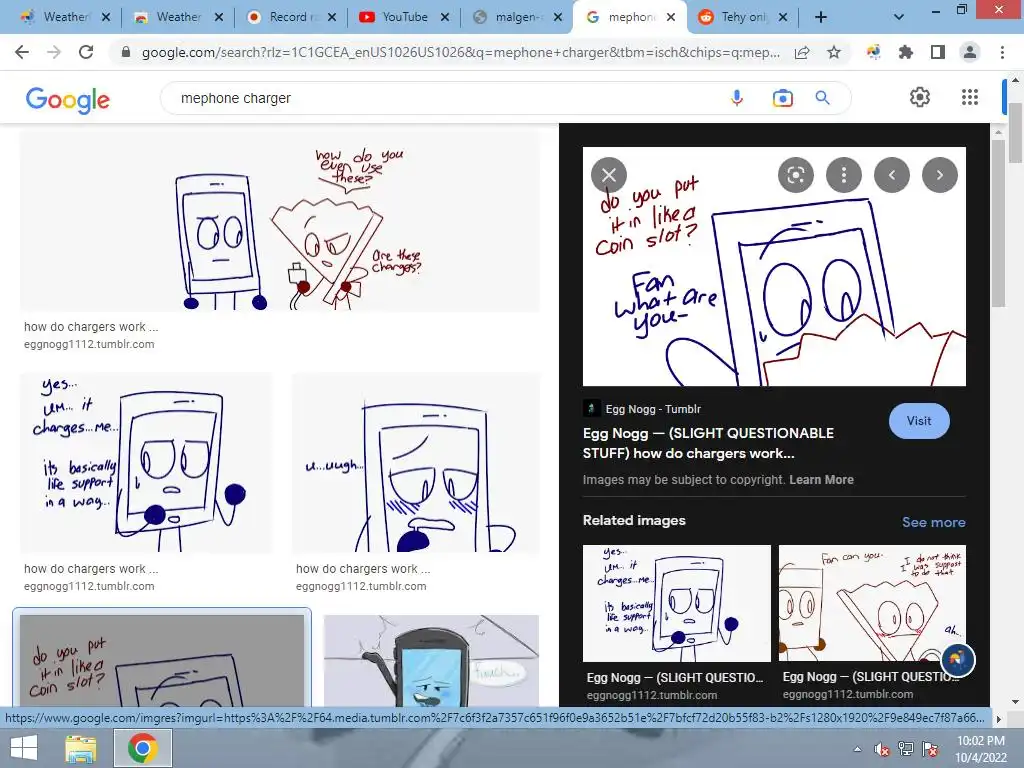This screenshot has width=1024, height=768.
Task: Open Egg Nogg - Tumblr source link
Action: pyautogui.click(x=652, y=409)
